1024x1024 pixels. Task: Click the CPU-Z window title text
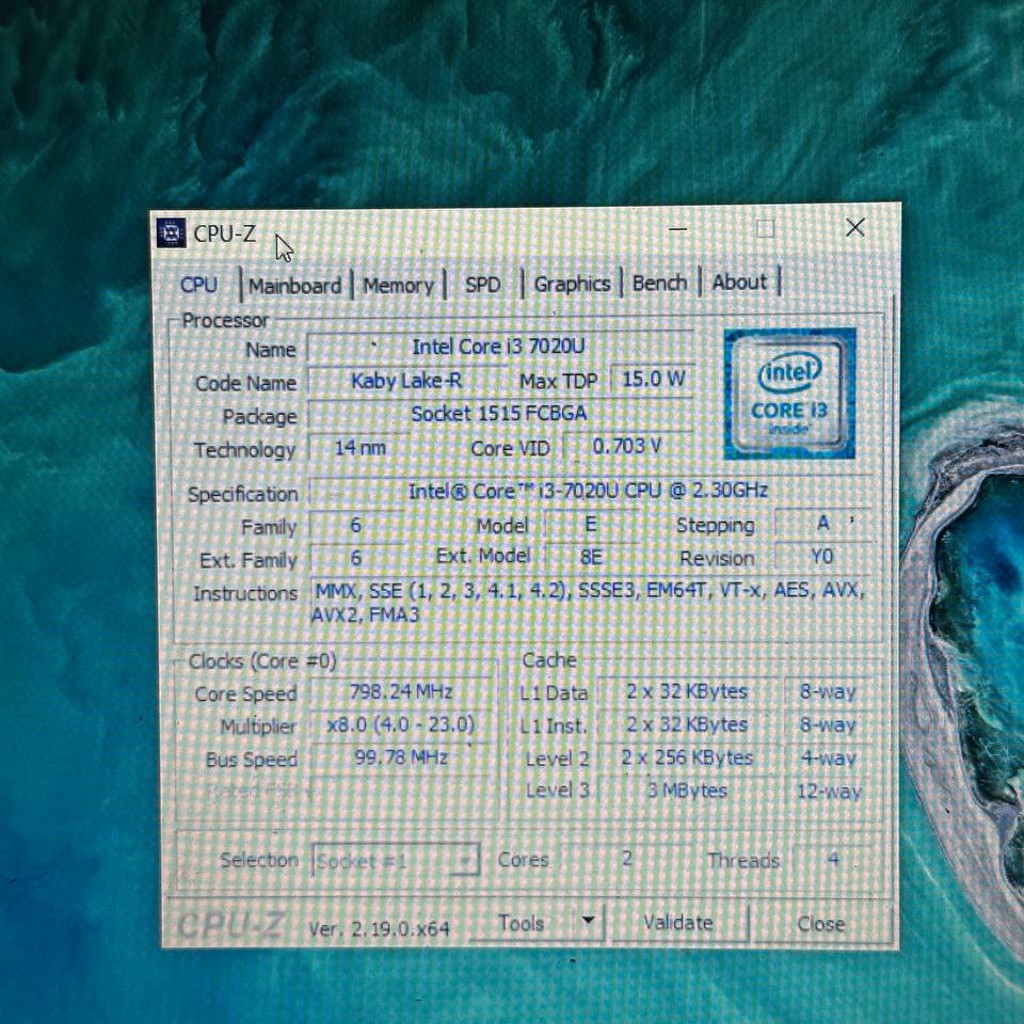tap(225, 233)
